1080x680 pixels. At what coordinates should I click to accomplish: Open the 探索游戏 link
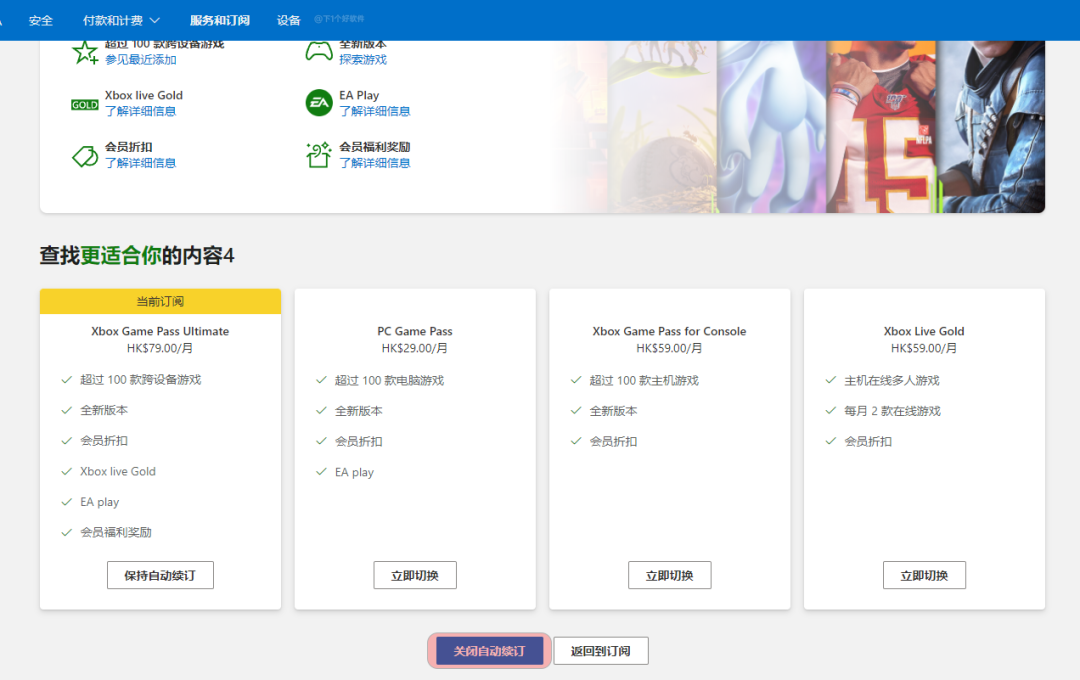tap(363, 60)
